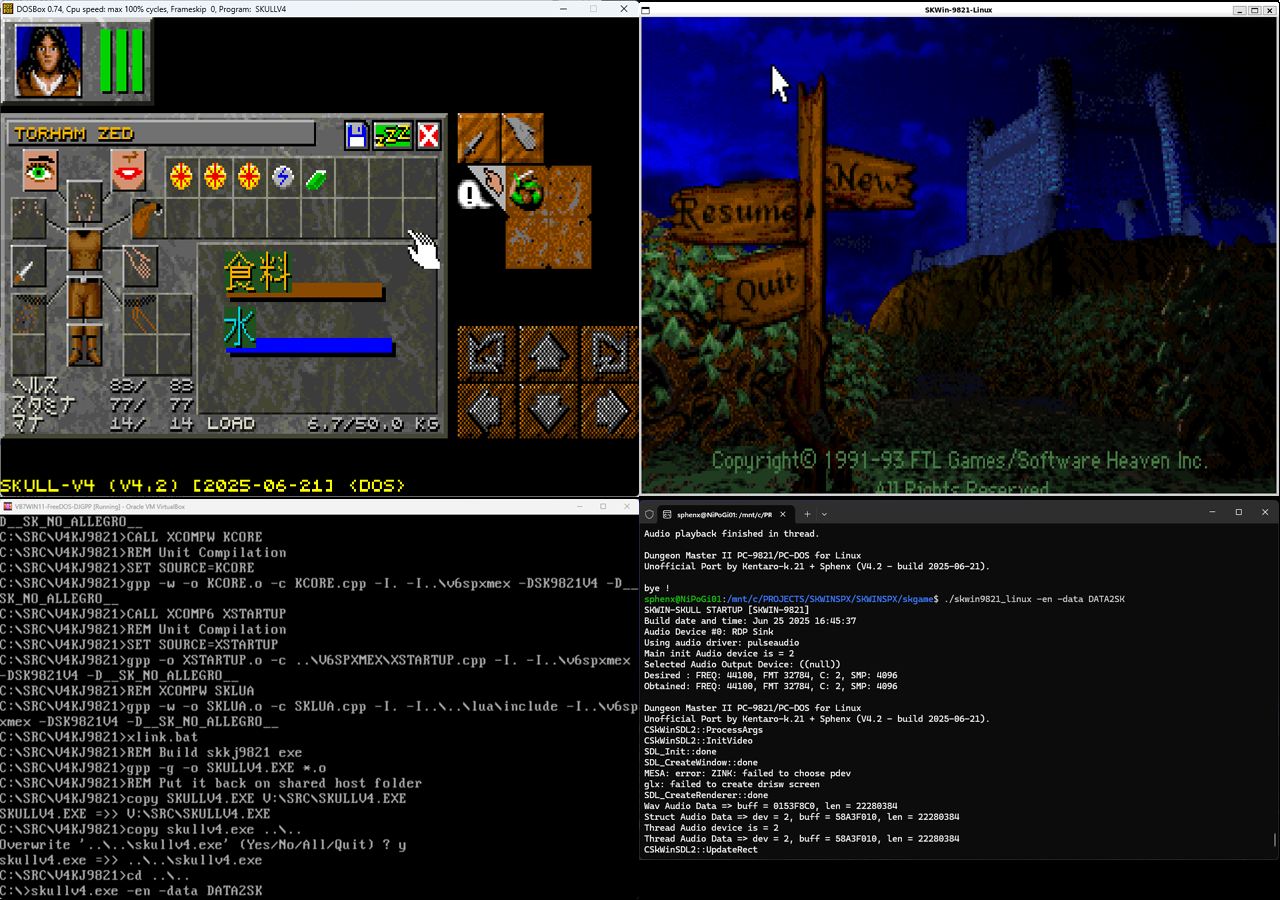1280x900 pixels.
Task: Select the sphenx@NiPoGi01 terminal tab
Action: 726,513
